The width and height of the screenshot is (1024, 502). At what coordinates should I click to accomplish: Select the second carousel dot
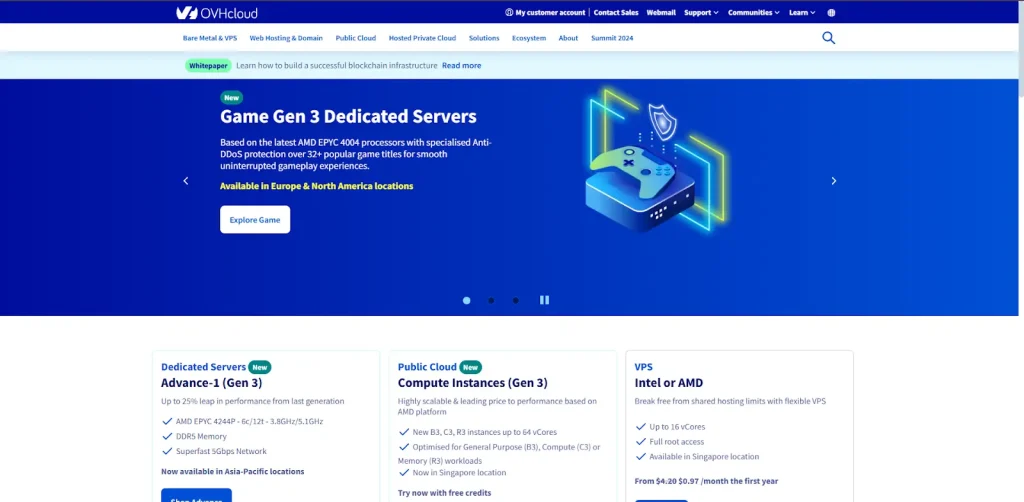491,300
